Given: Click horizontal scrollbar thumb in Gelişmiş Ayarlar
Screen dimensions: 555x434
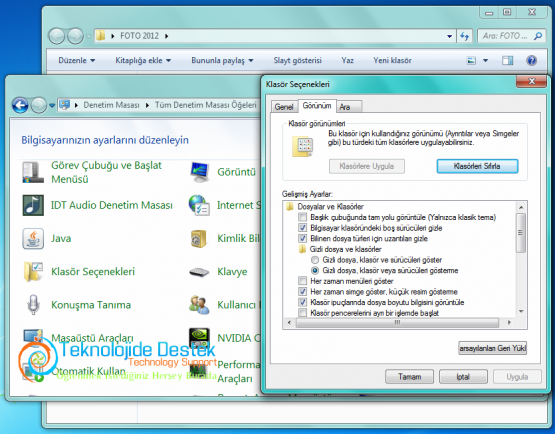Looking at the screenshot, I should click(397, 322).
